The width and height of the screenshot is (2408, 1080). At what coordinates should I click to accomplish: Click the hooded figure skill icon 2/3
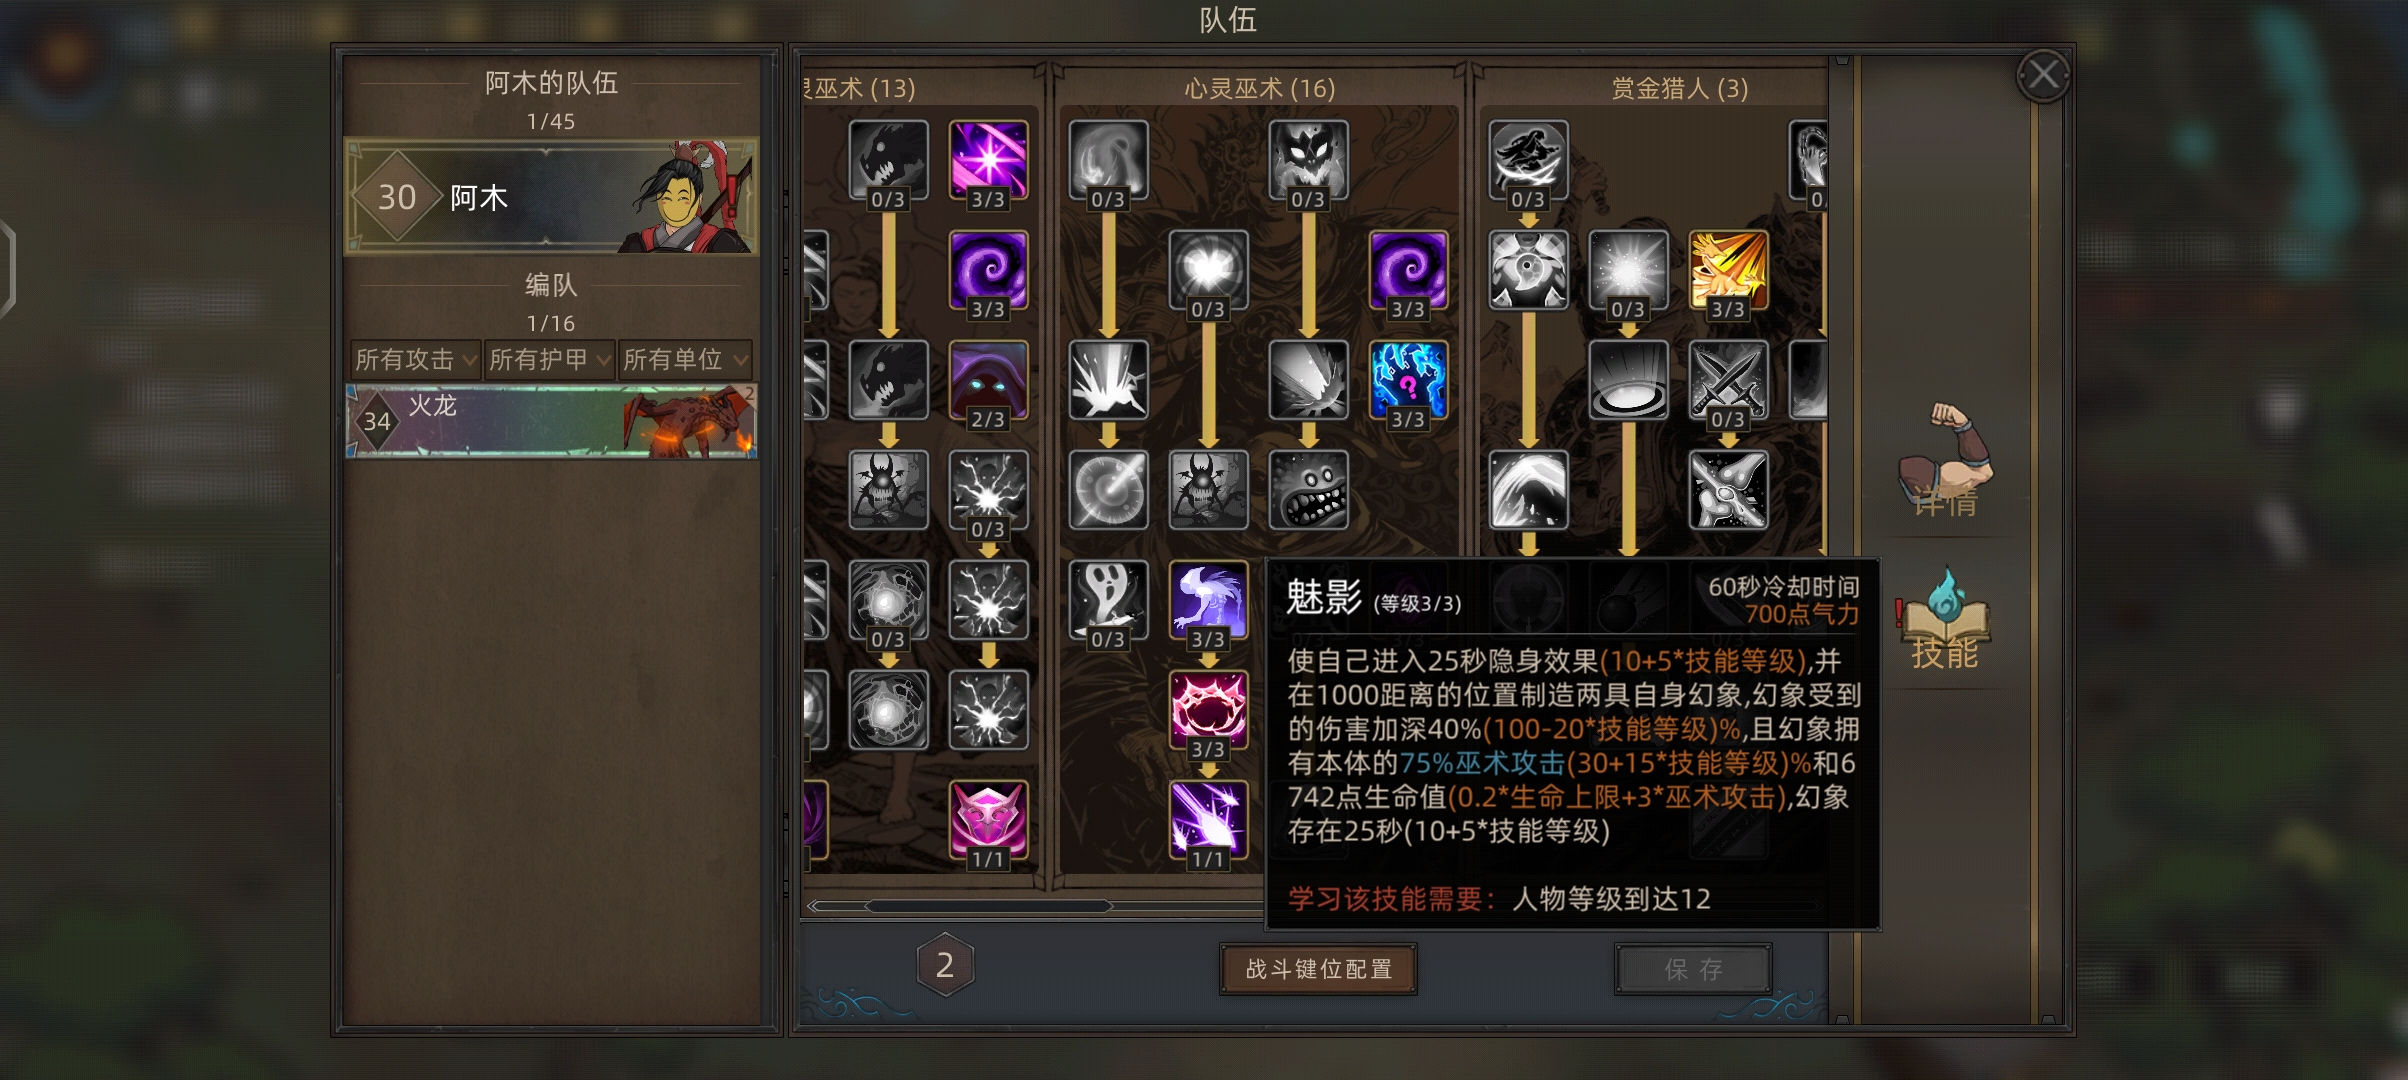[988, 380]
